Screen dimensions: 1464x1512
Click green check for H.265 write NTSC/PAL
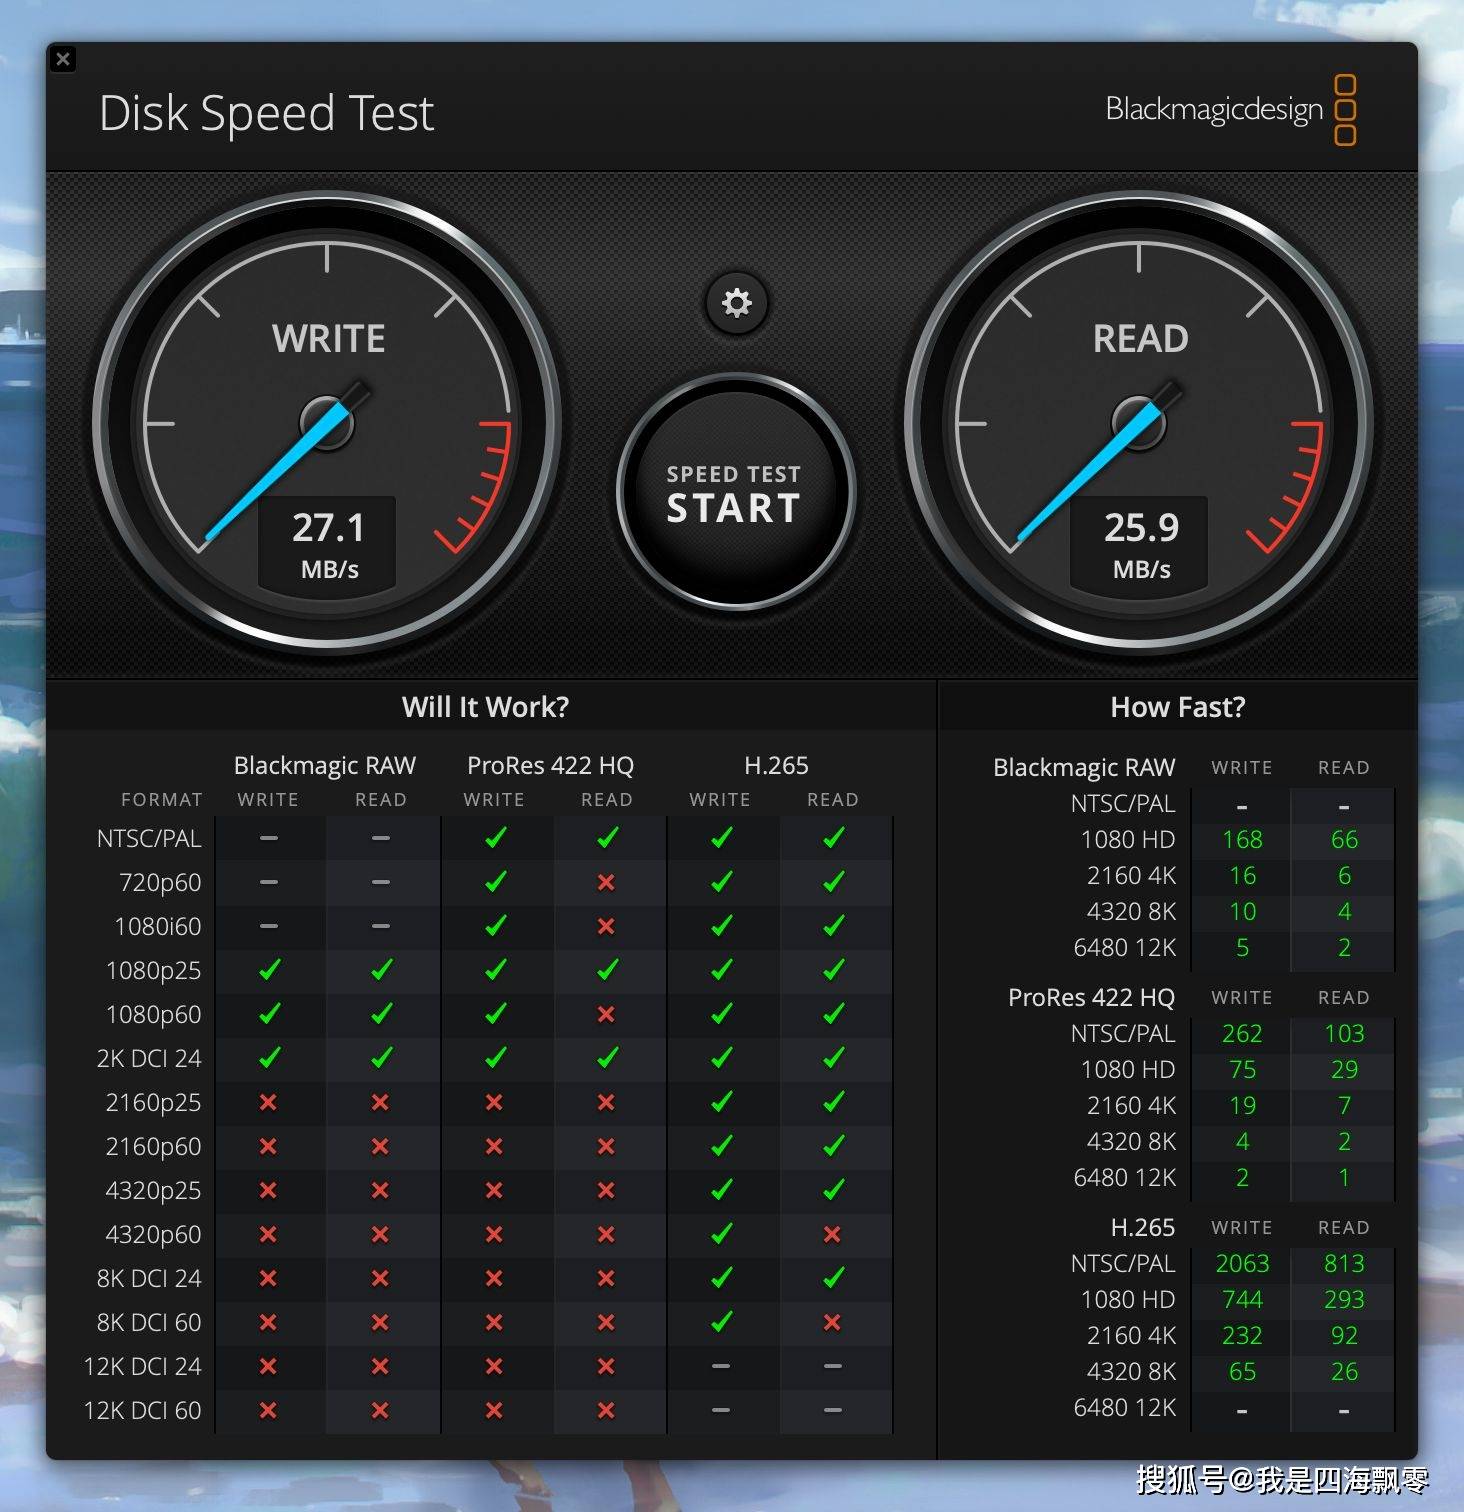[721, 838]
